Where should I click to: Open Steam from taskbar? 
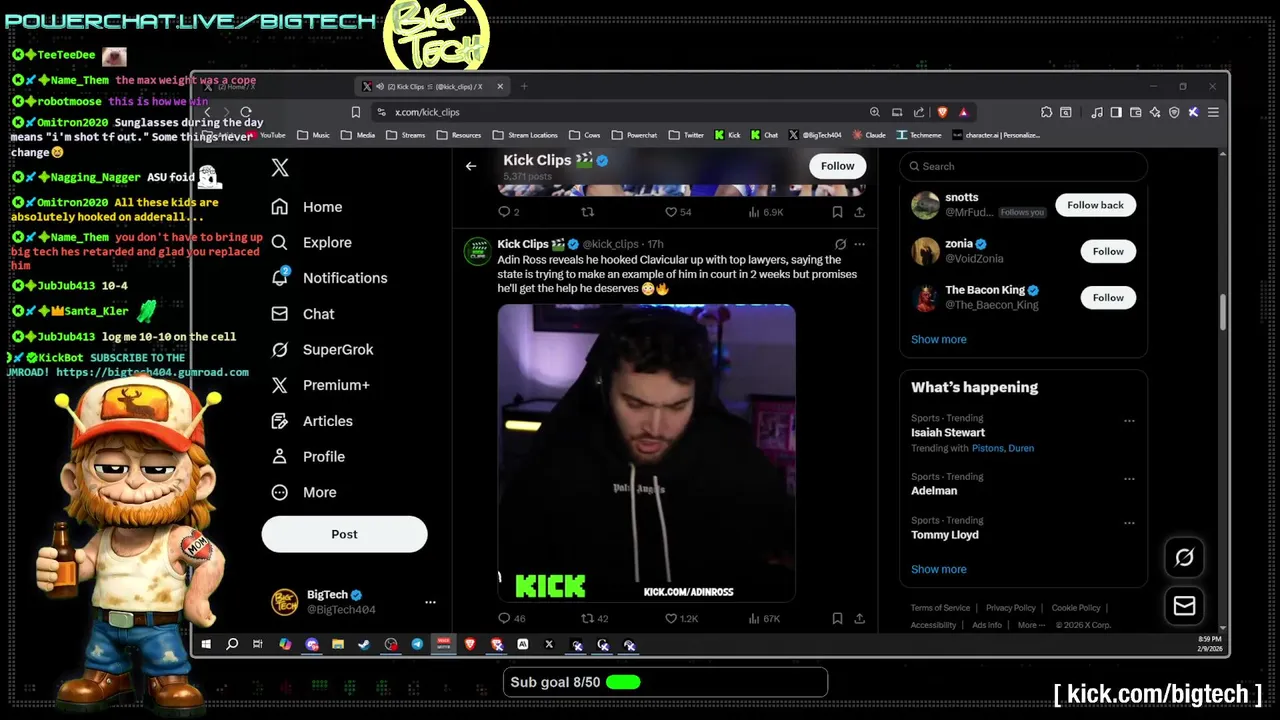(x=364, y=645)
